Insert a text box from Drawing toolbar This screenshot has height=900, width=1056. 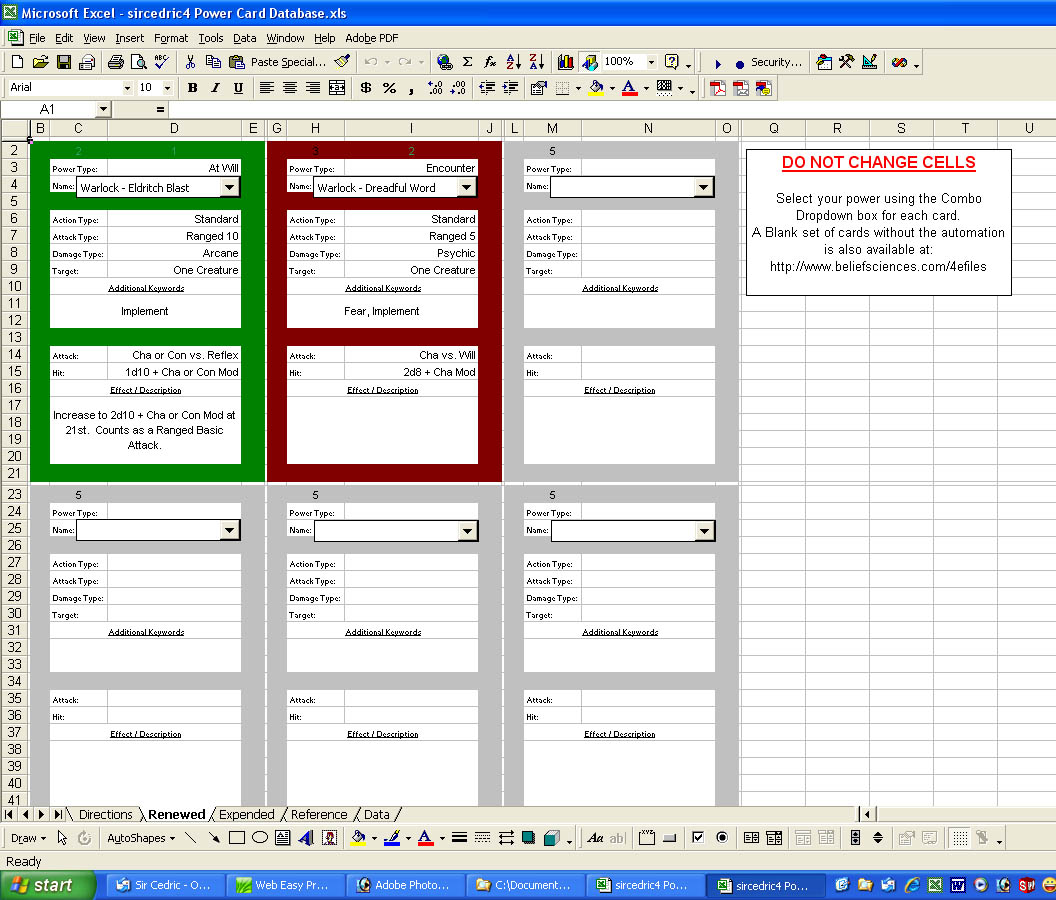(283, 838)
